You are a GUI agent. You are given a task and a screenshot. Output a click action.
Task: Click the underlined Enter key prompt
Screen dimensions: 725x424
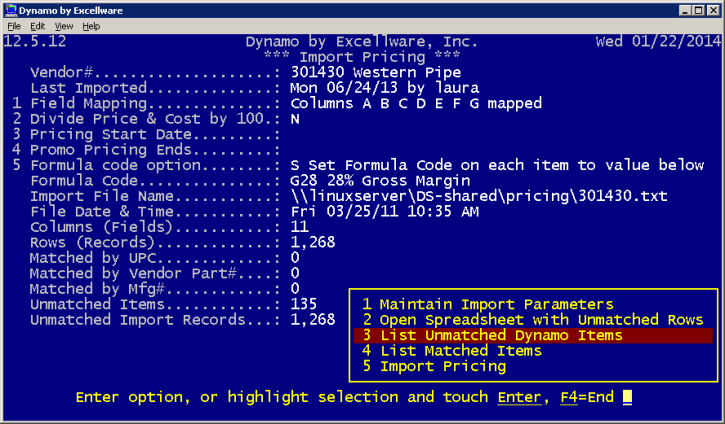[519, 397]
